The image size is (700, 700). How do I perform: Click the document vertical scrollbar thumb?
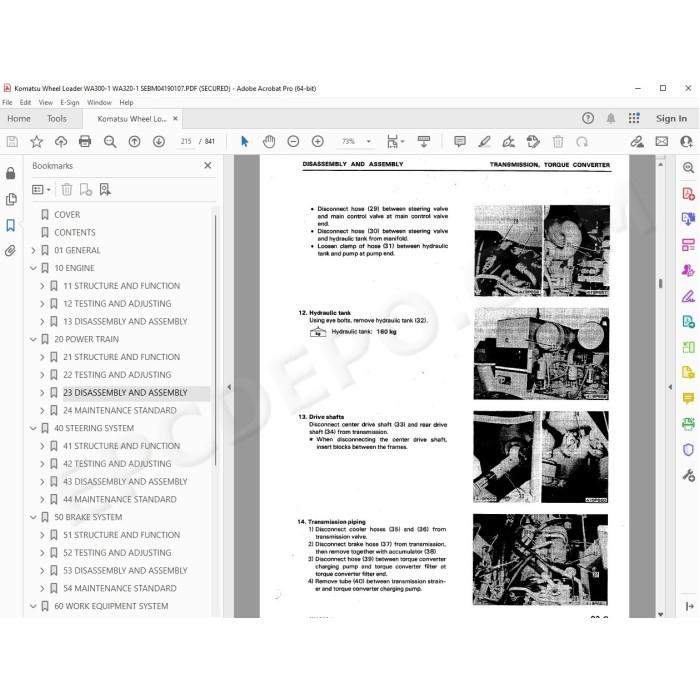pyautogui.click(x=660, y=283)
